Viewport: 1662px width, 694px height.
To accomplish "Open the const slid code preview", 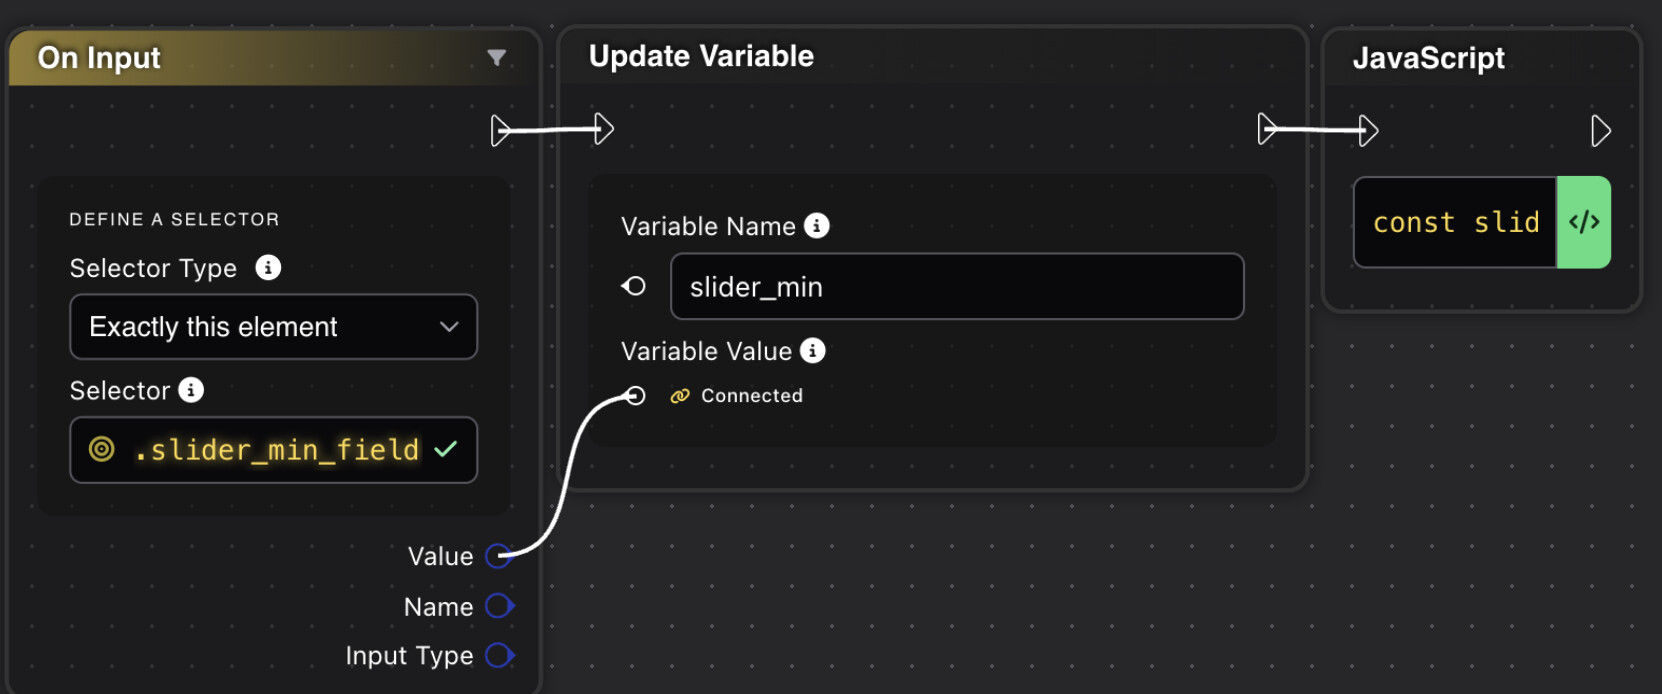I will (x=1455, y=222).
